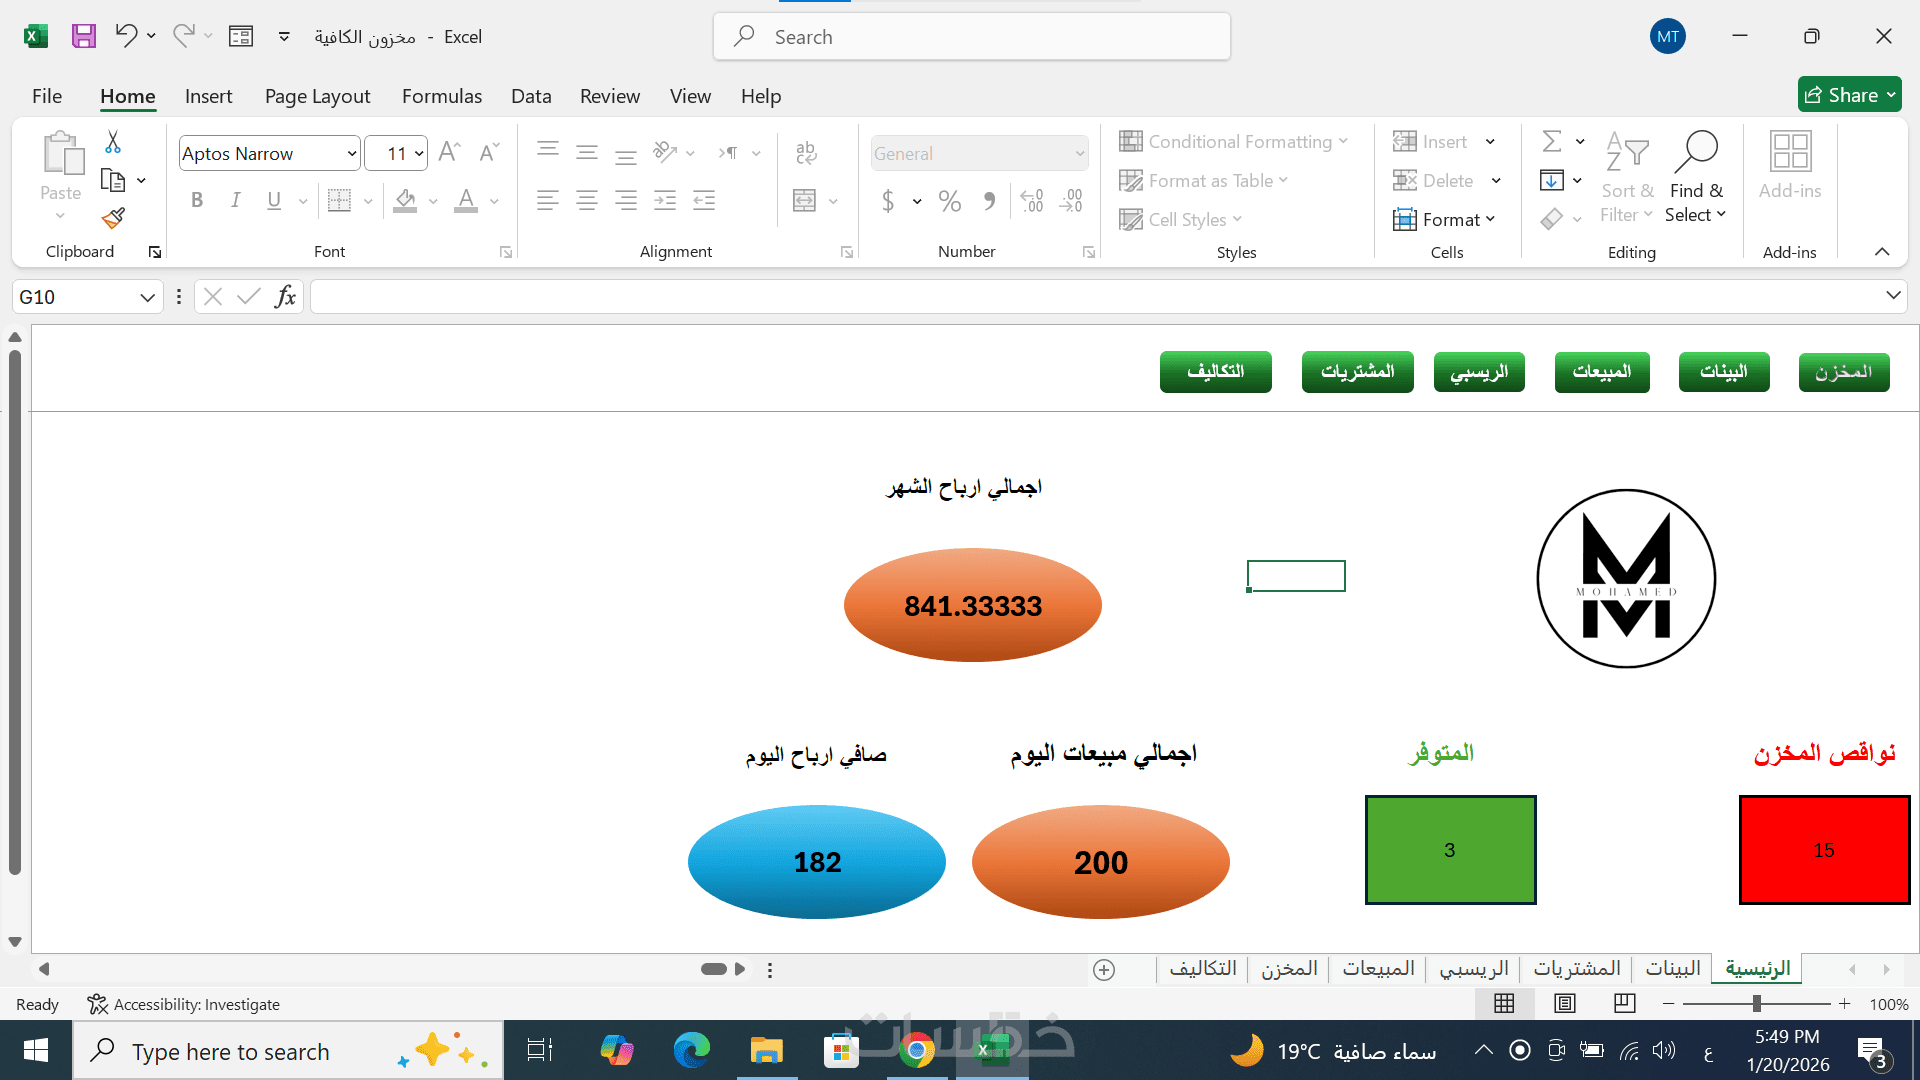This screenshot has width=1920, height=1080.
Task: Click the Save icon in title bar
Action: click(x=84, y=37)
